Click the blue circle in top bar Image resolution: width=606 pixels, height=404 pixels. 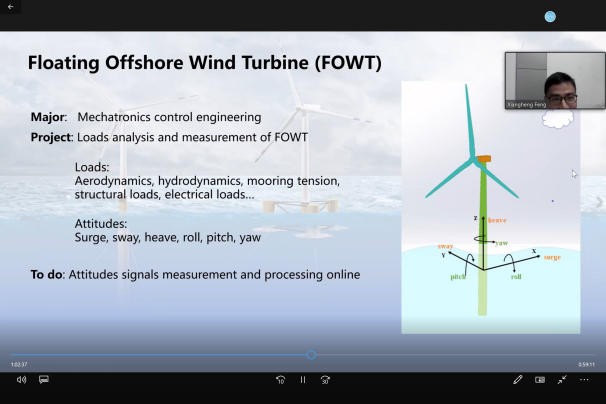(550, 17)
